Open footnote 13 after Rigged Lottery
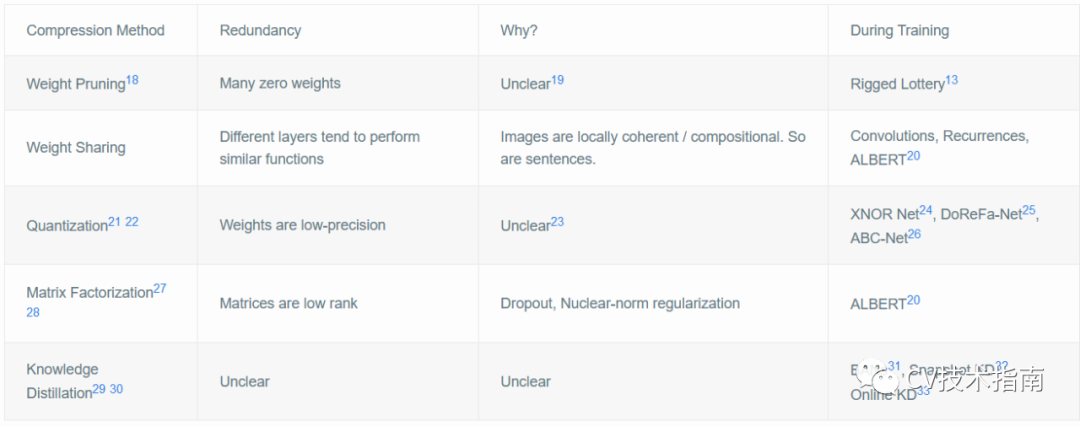The height and width of the screenshot is (427, 1080). click(x=951, y=80)
